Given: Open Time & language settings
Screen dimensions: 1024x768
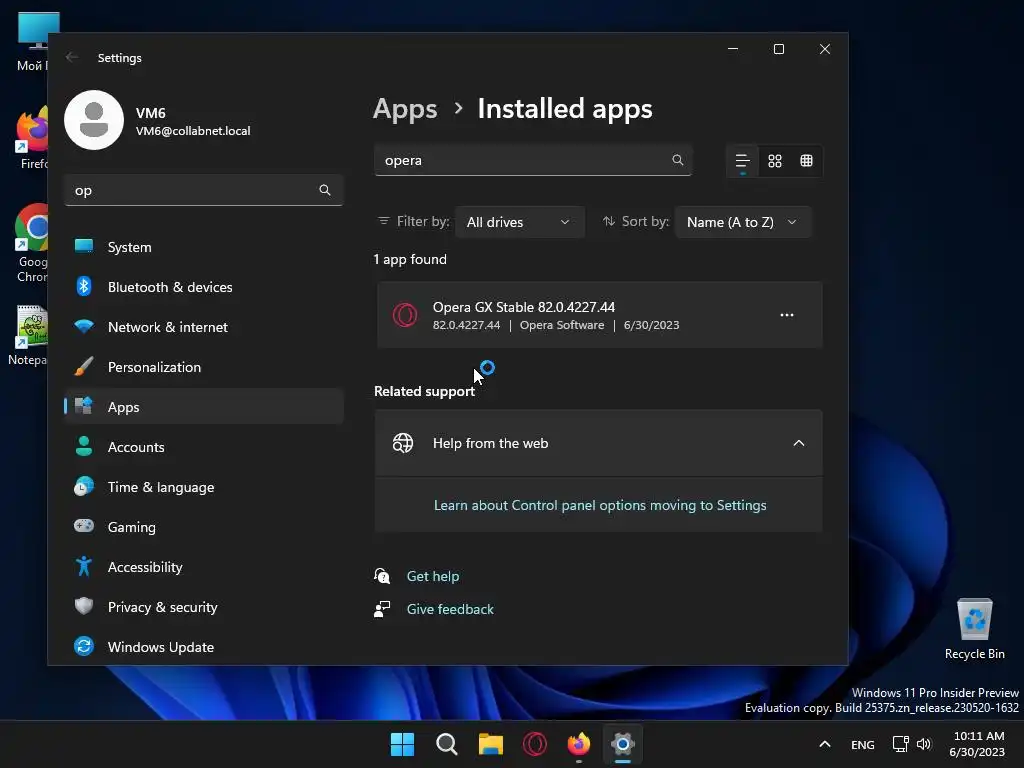Looking at the screenshot, I should click(x=204, y=487).
